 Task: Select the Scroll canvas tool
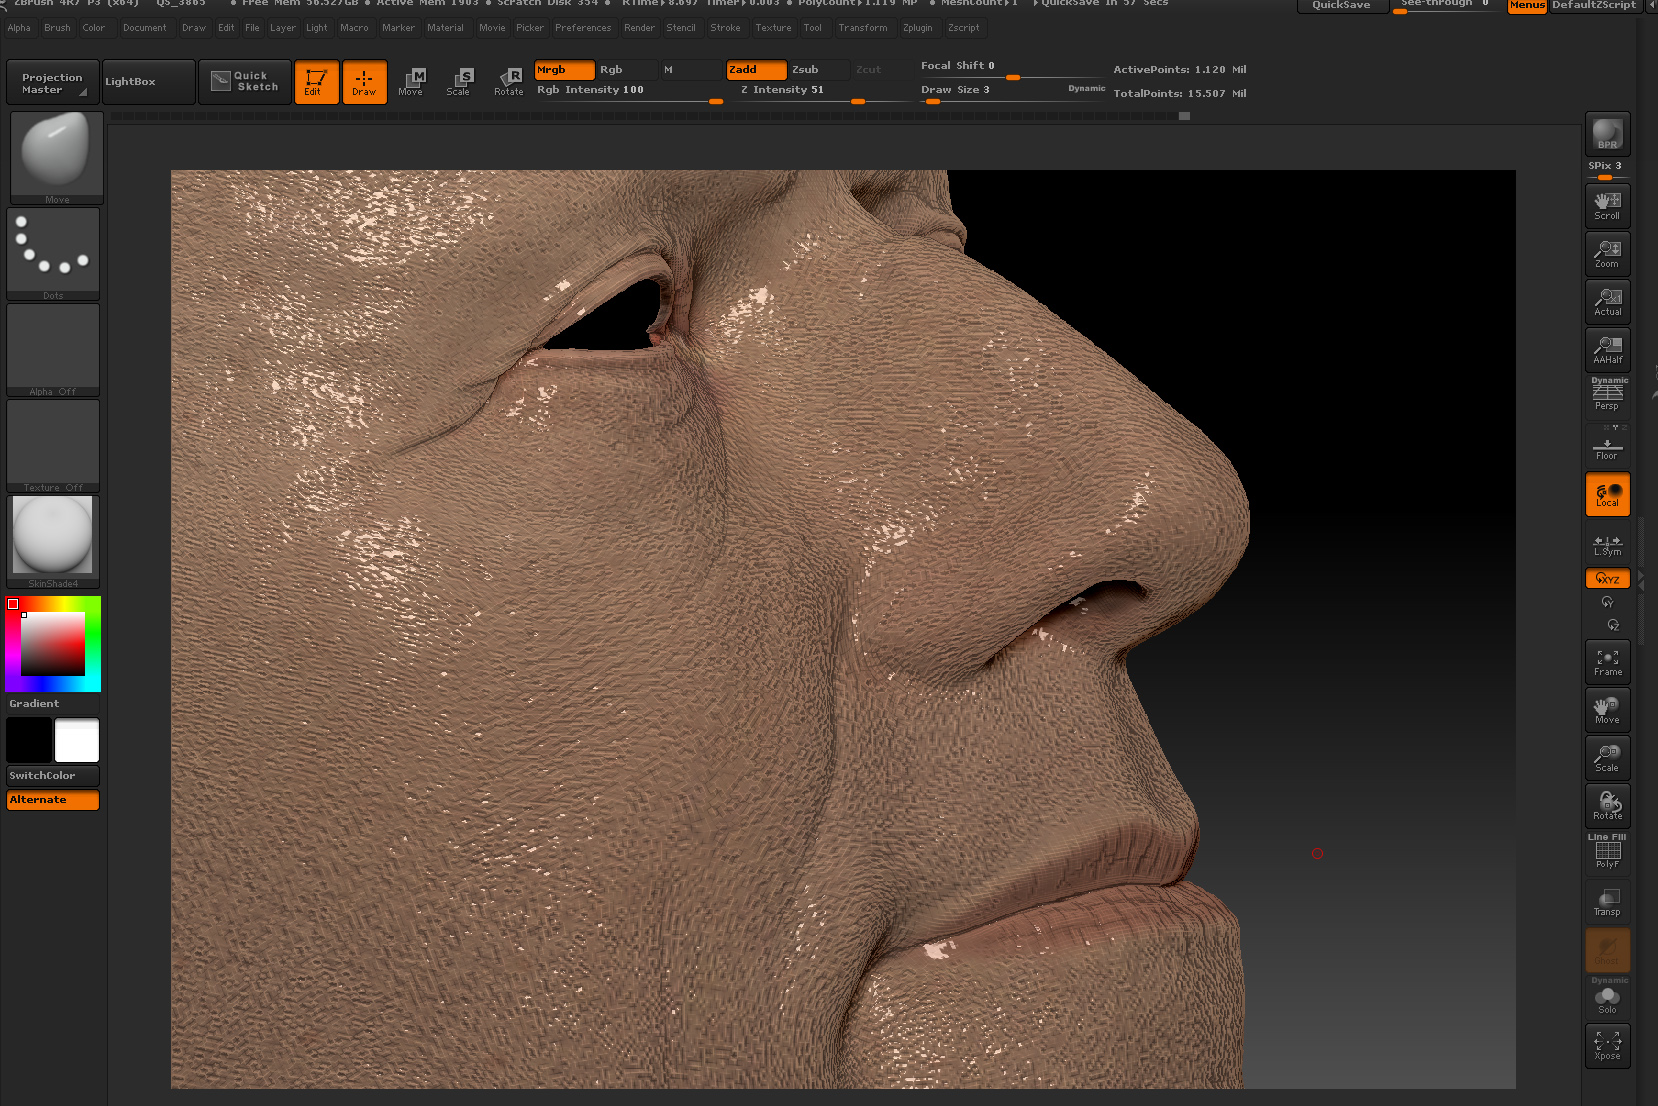coord(1607,205)
